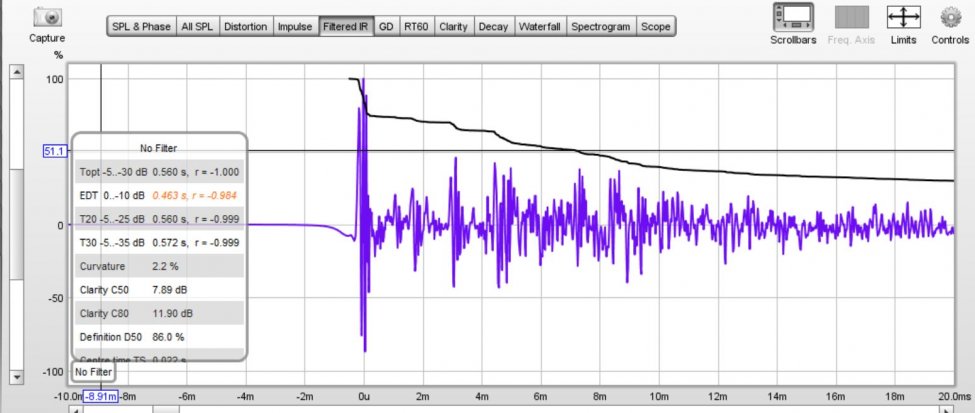Click the EDT 0..-10 dB row
Viewport: 975px width, 413px height.
(160, 195)
